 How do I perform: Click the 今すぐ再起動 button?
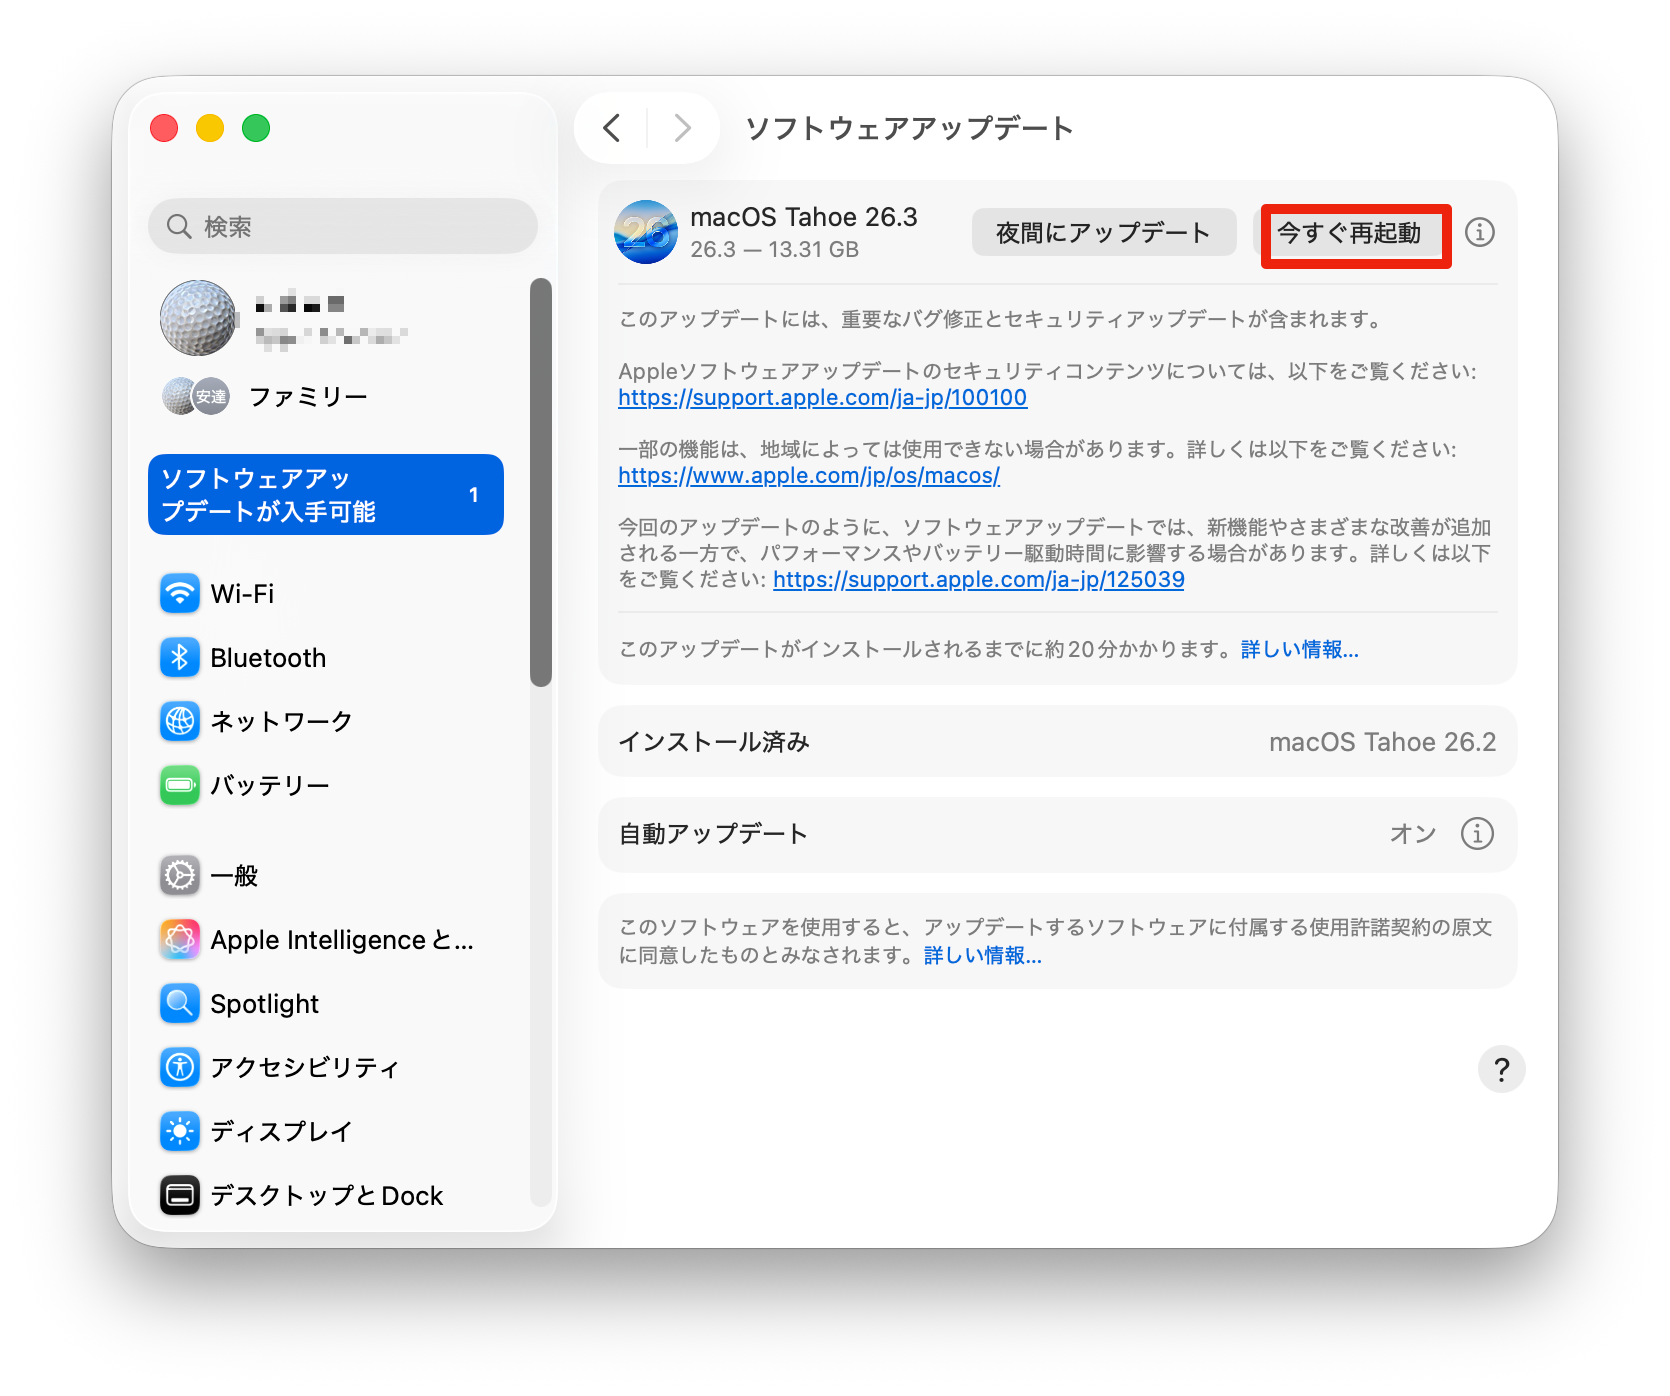click(x=1349, y=233)
